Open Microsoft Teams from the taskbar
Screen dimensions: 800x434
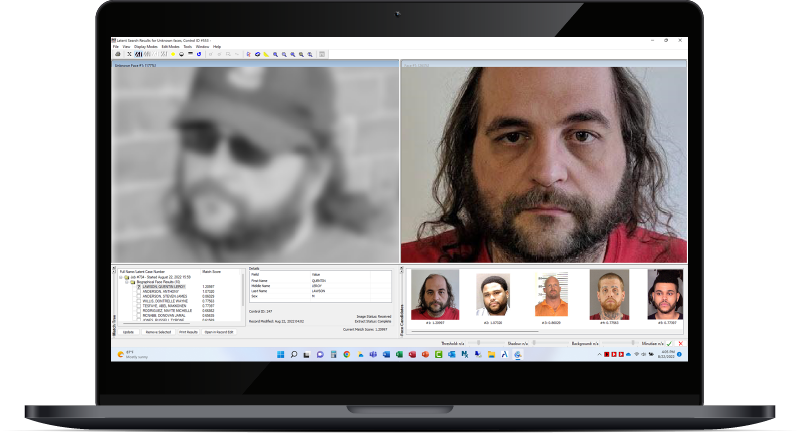[373, 354]
